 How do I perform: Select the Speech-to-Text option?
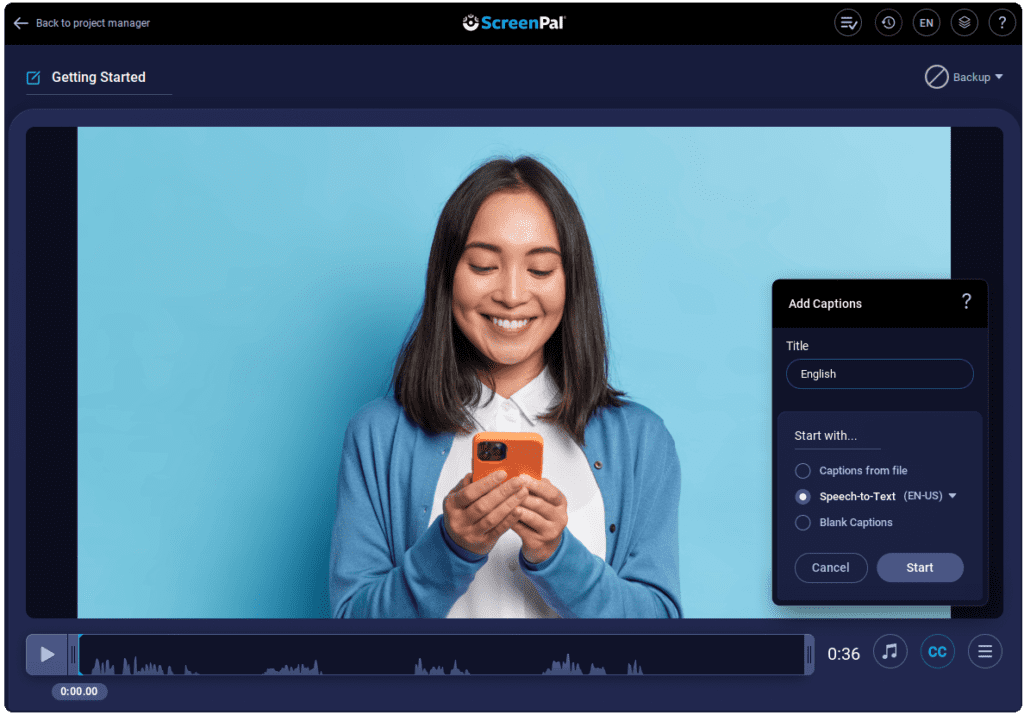[x=802, y=496]
